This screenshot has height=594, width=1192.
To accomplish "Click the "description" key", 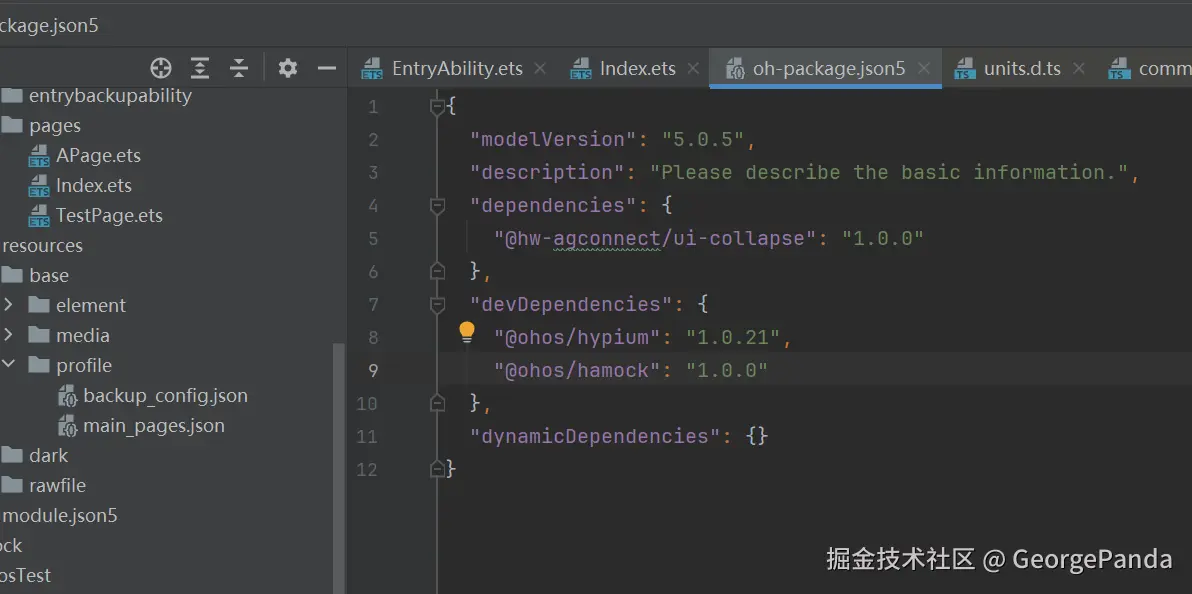I will coord(547,173).
